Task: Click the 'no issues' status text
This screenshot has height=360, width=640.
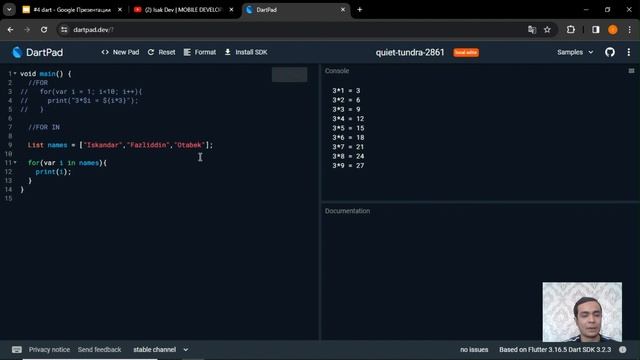Action: (x=474, y=350)
